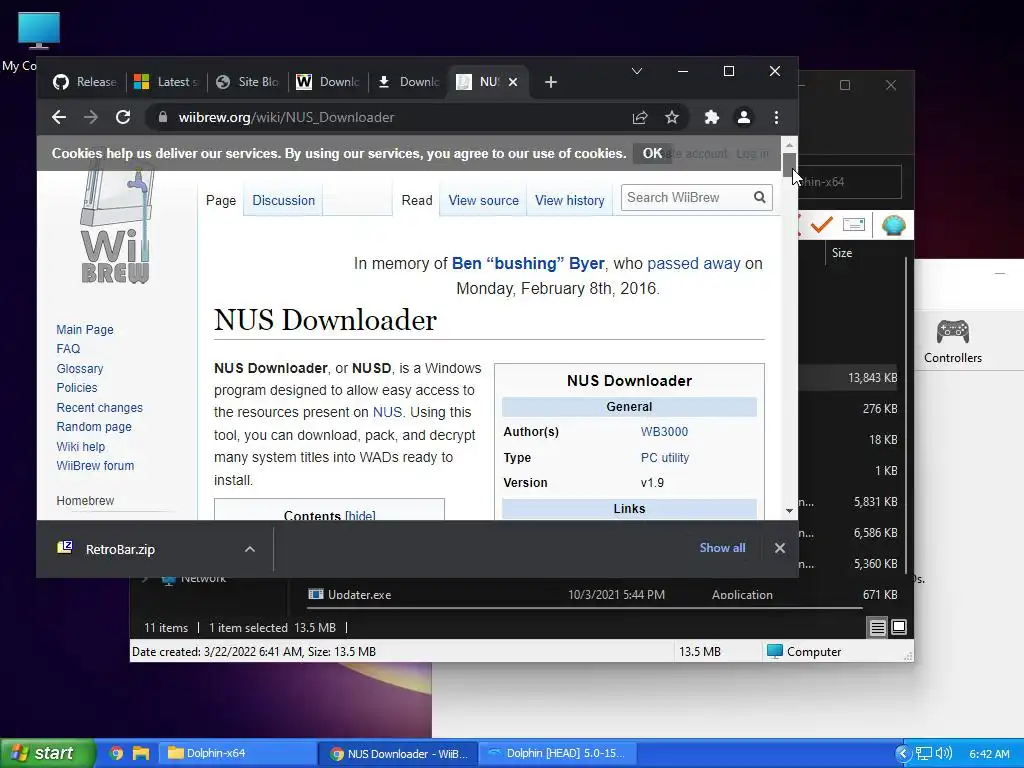1024x768 pixels.
Task: Hide the Contents box
Action: point(360,515)
